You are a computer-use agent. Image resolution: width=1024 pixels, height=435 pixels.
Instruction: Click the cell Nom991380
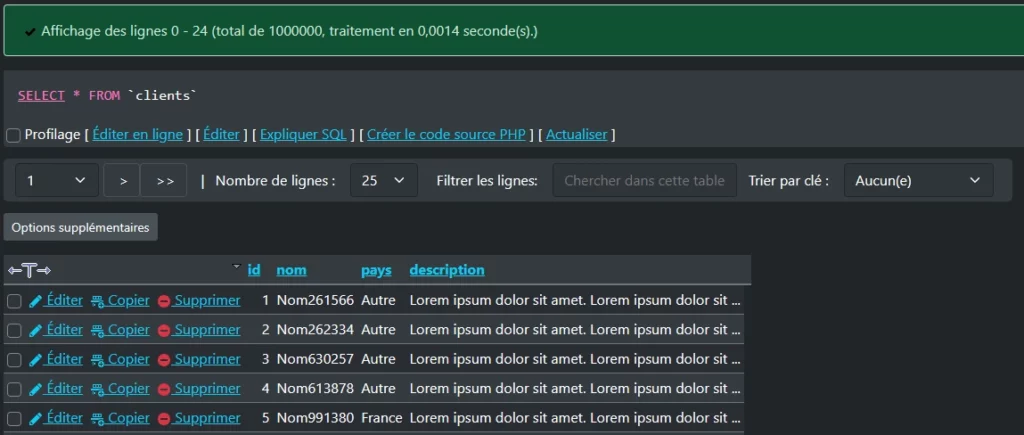[315, 418]
